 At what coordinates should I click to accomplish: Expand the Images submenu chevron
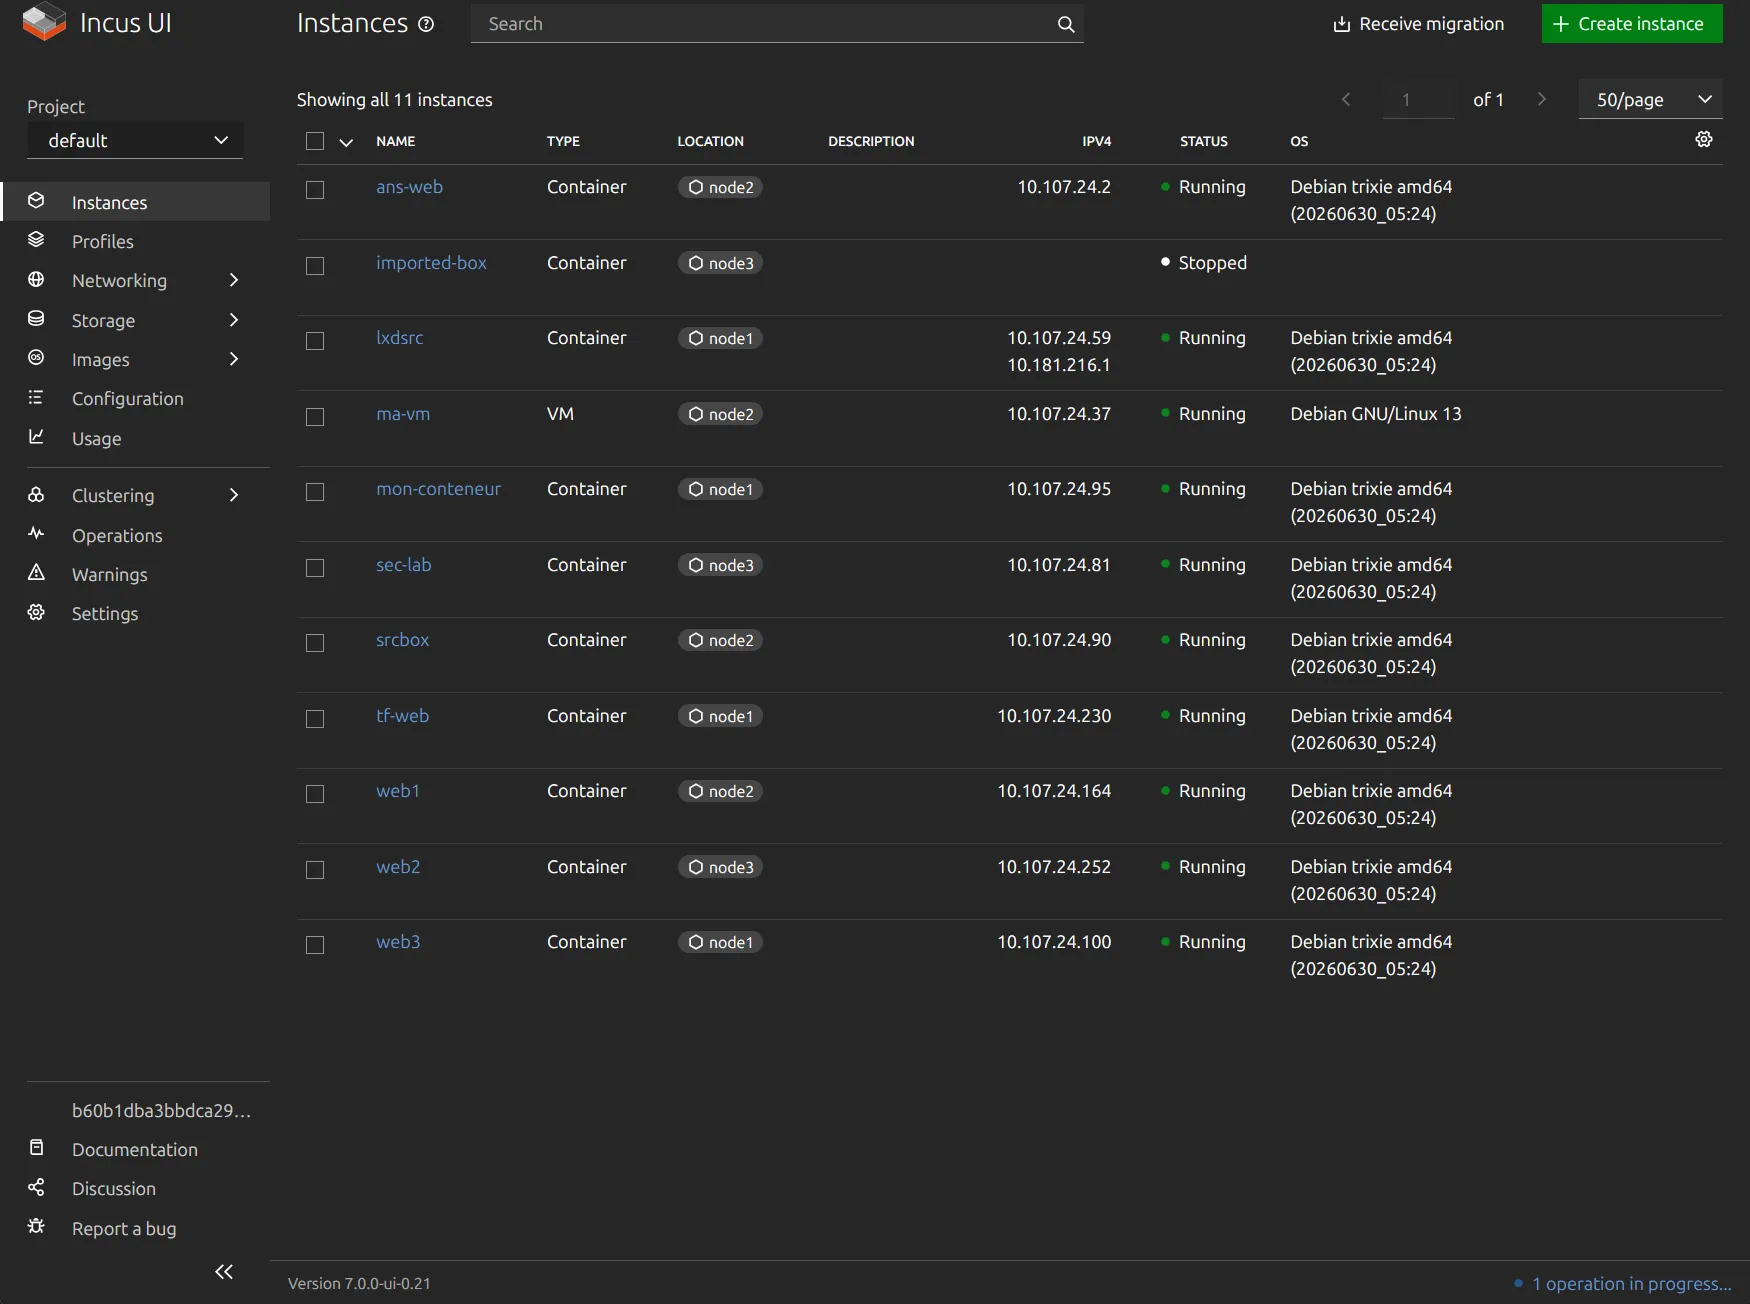[234, 359]
